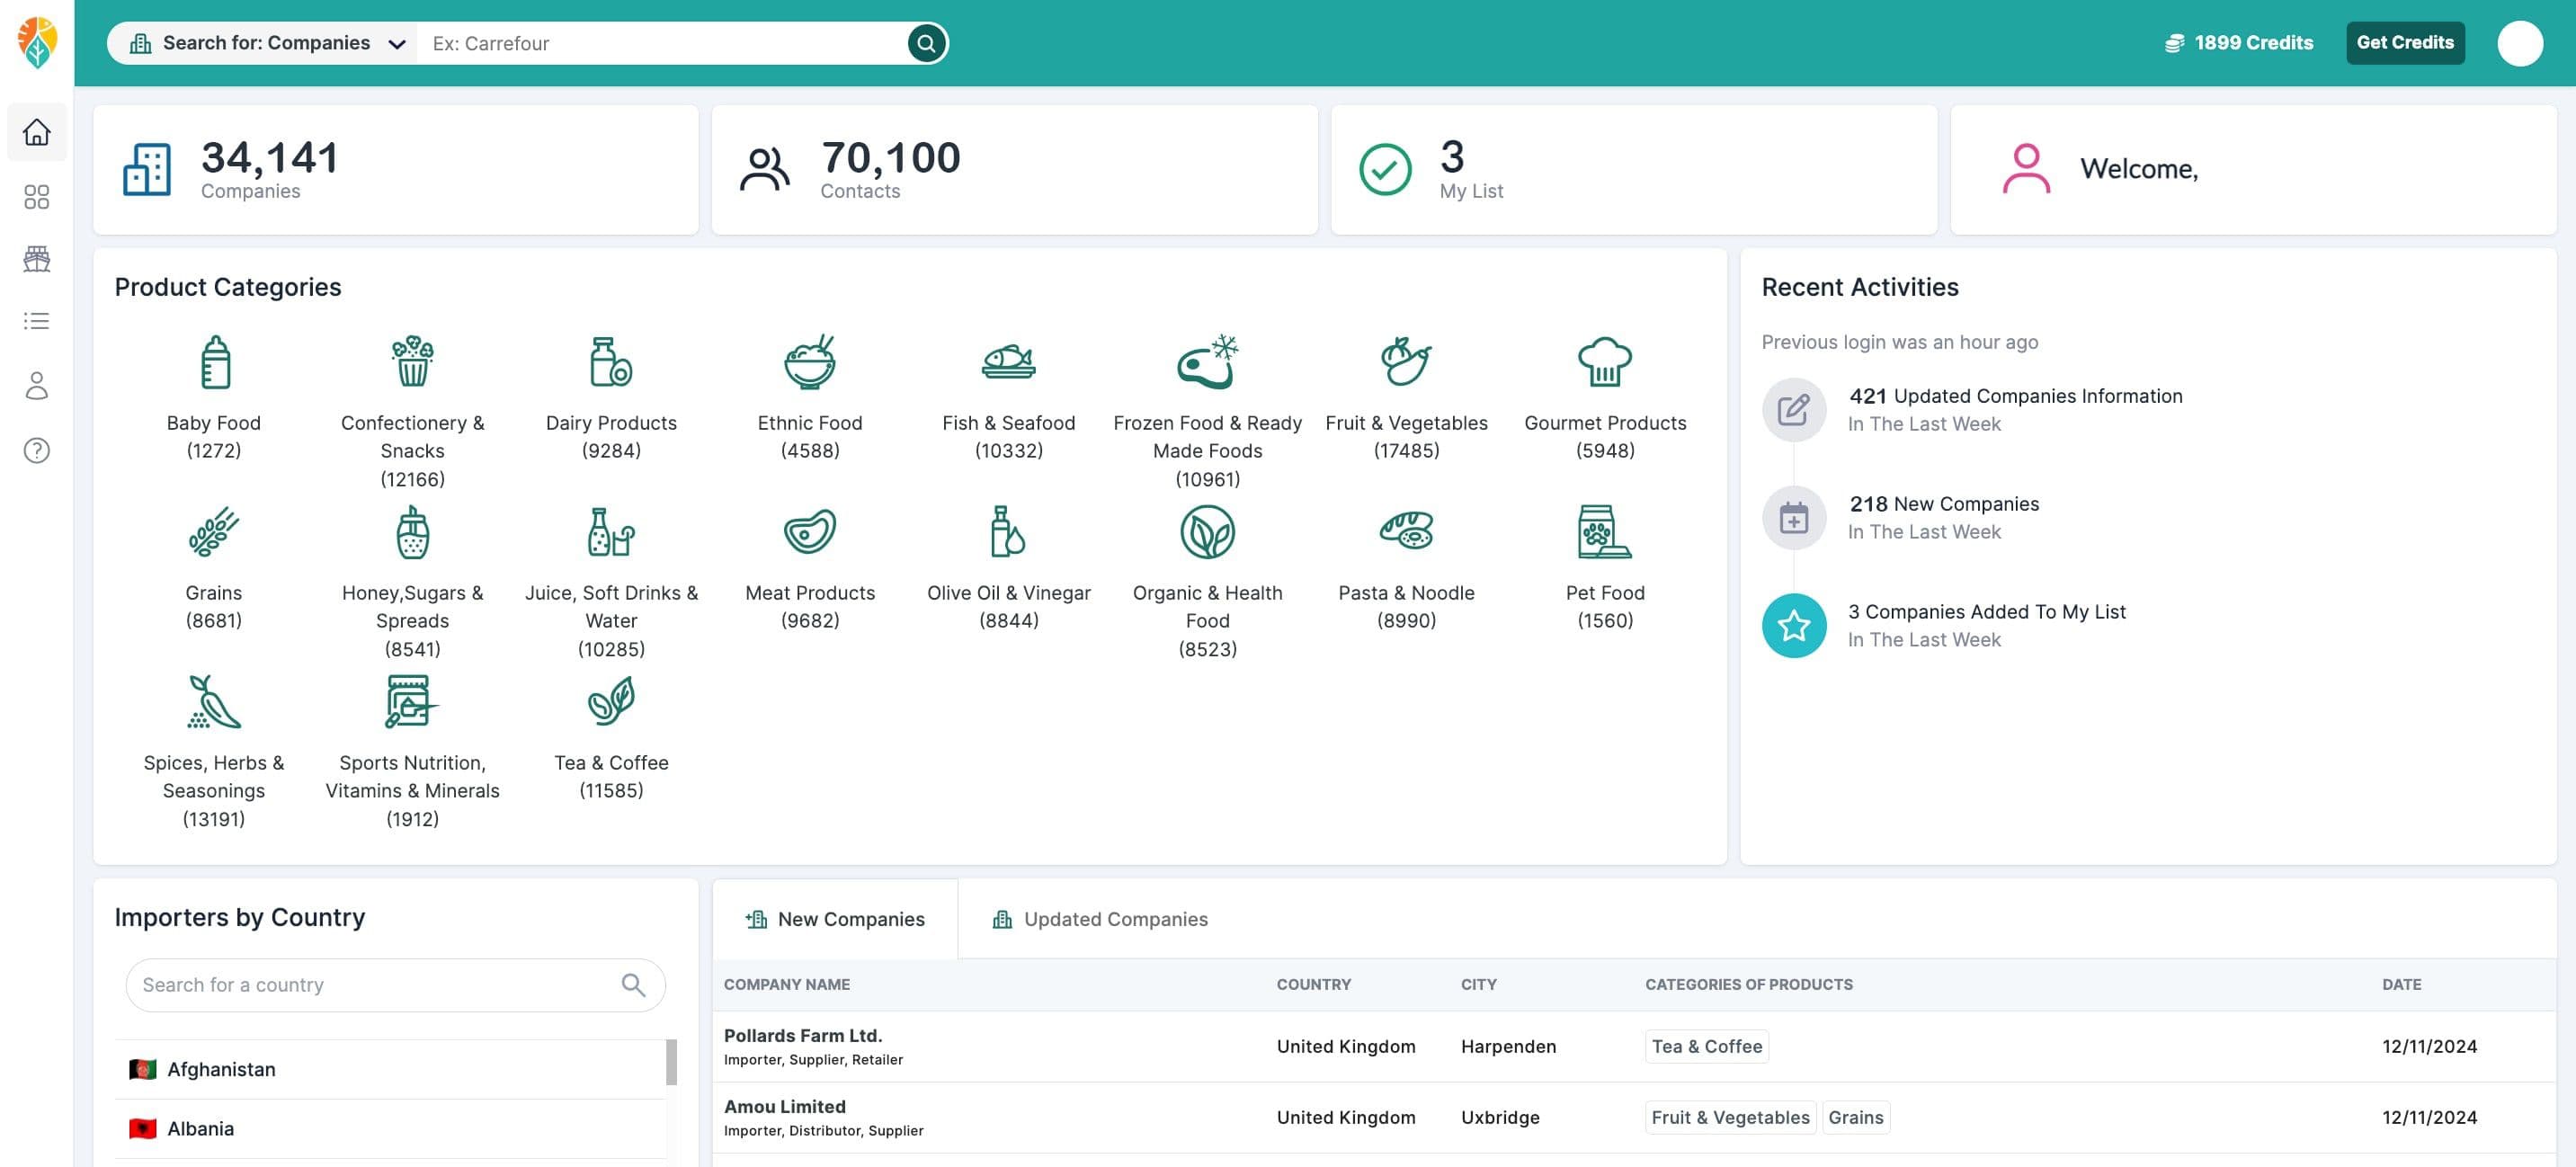The image size is (2576, 1167).
Task: Open the My List card
Action: pyautogui.click(x=1634, y=170)
